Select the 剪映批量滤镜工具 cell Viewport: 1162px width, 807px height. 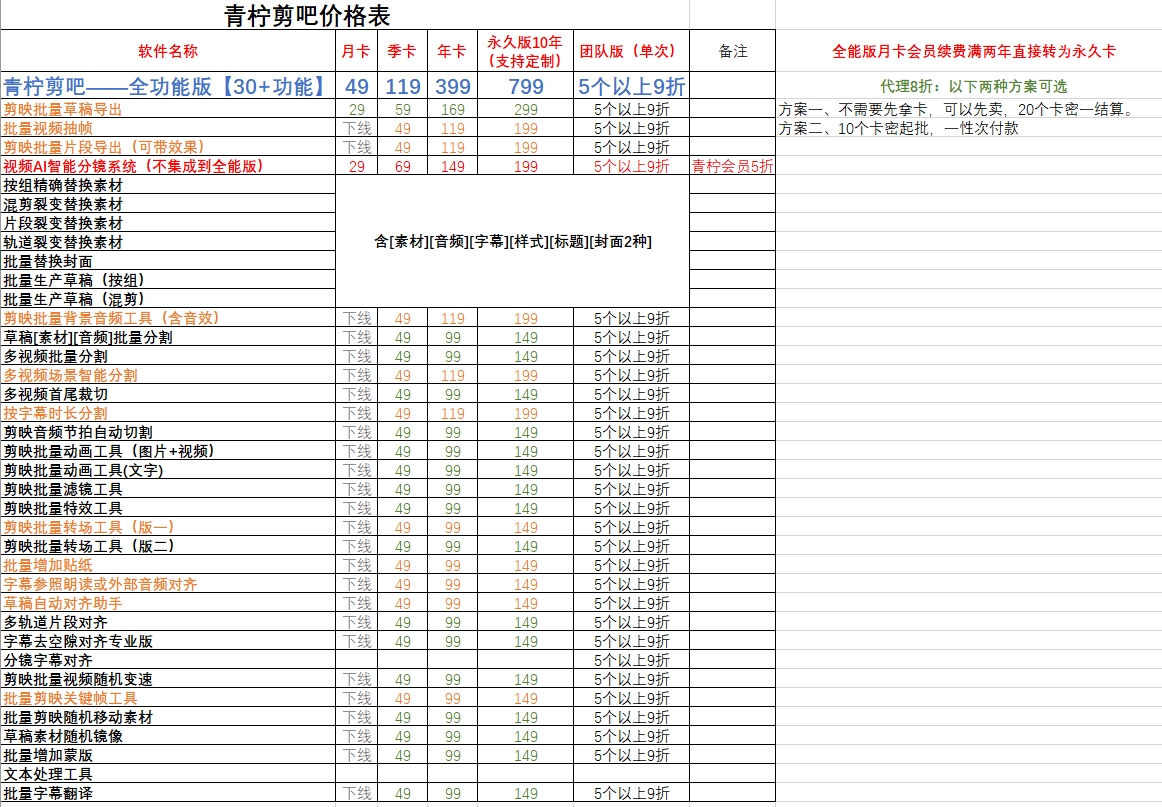click(x=168, y=489)
